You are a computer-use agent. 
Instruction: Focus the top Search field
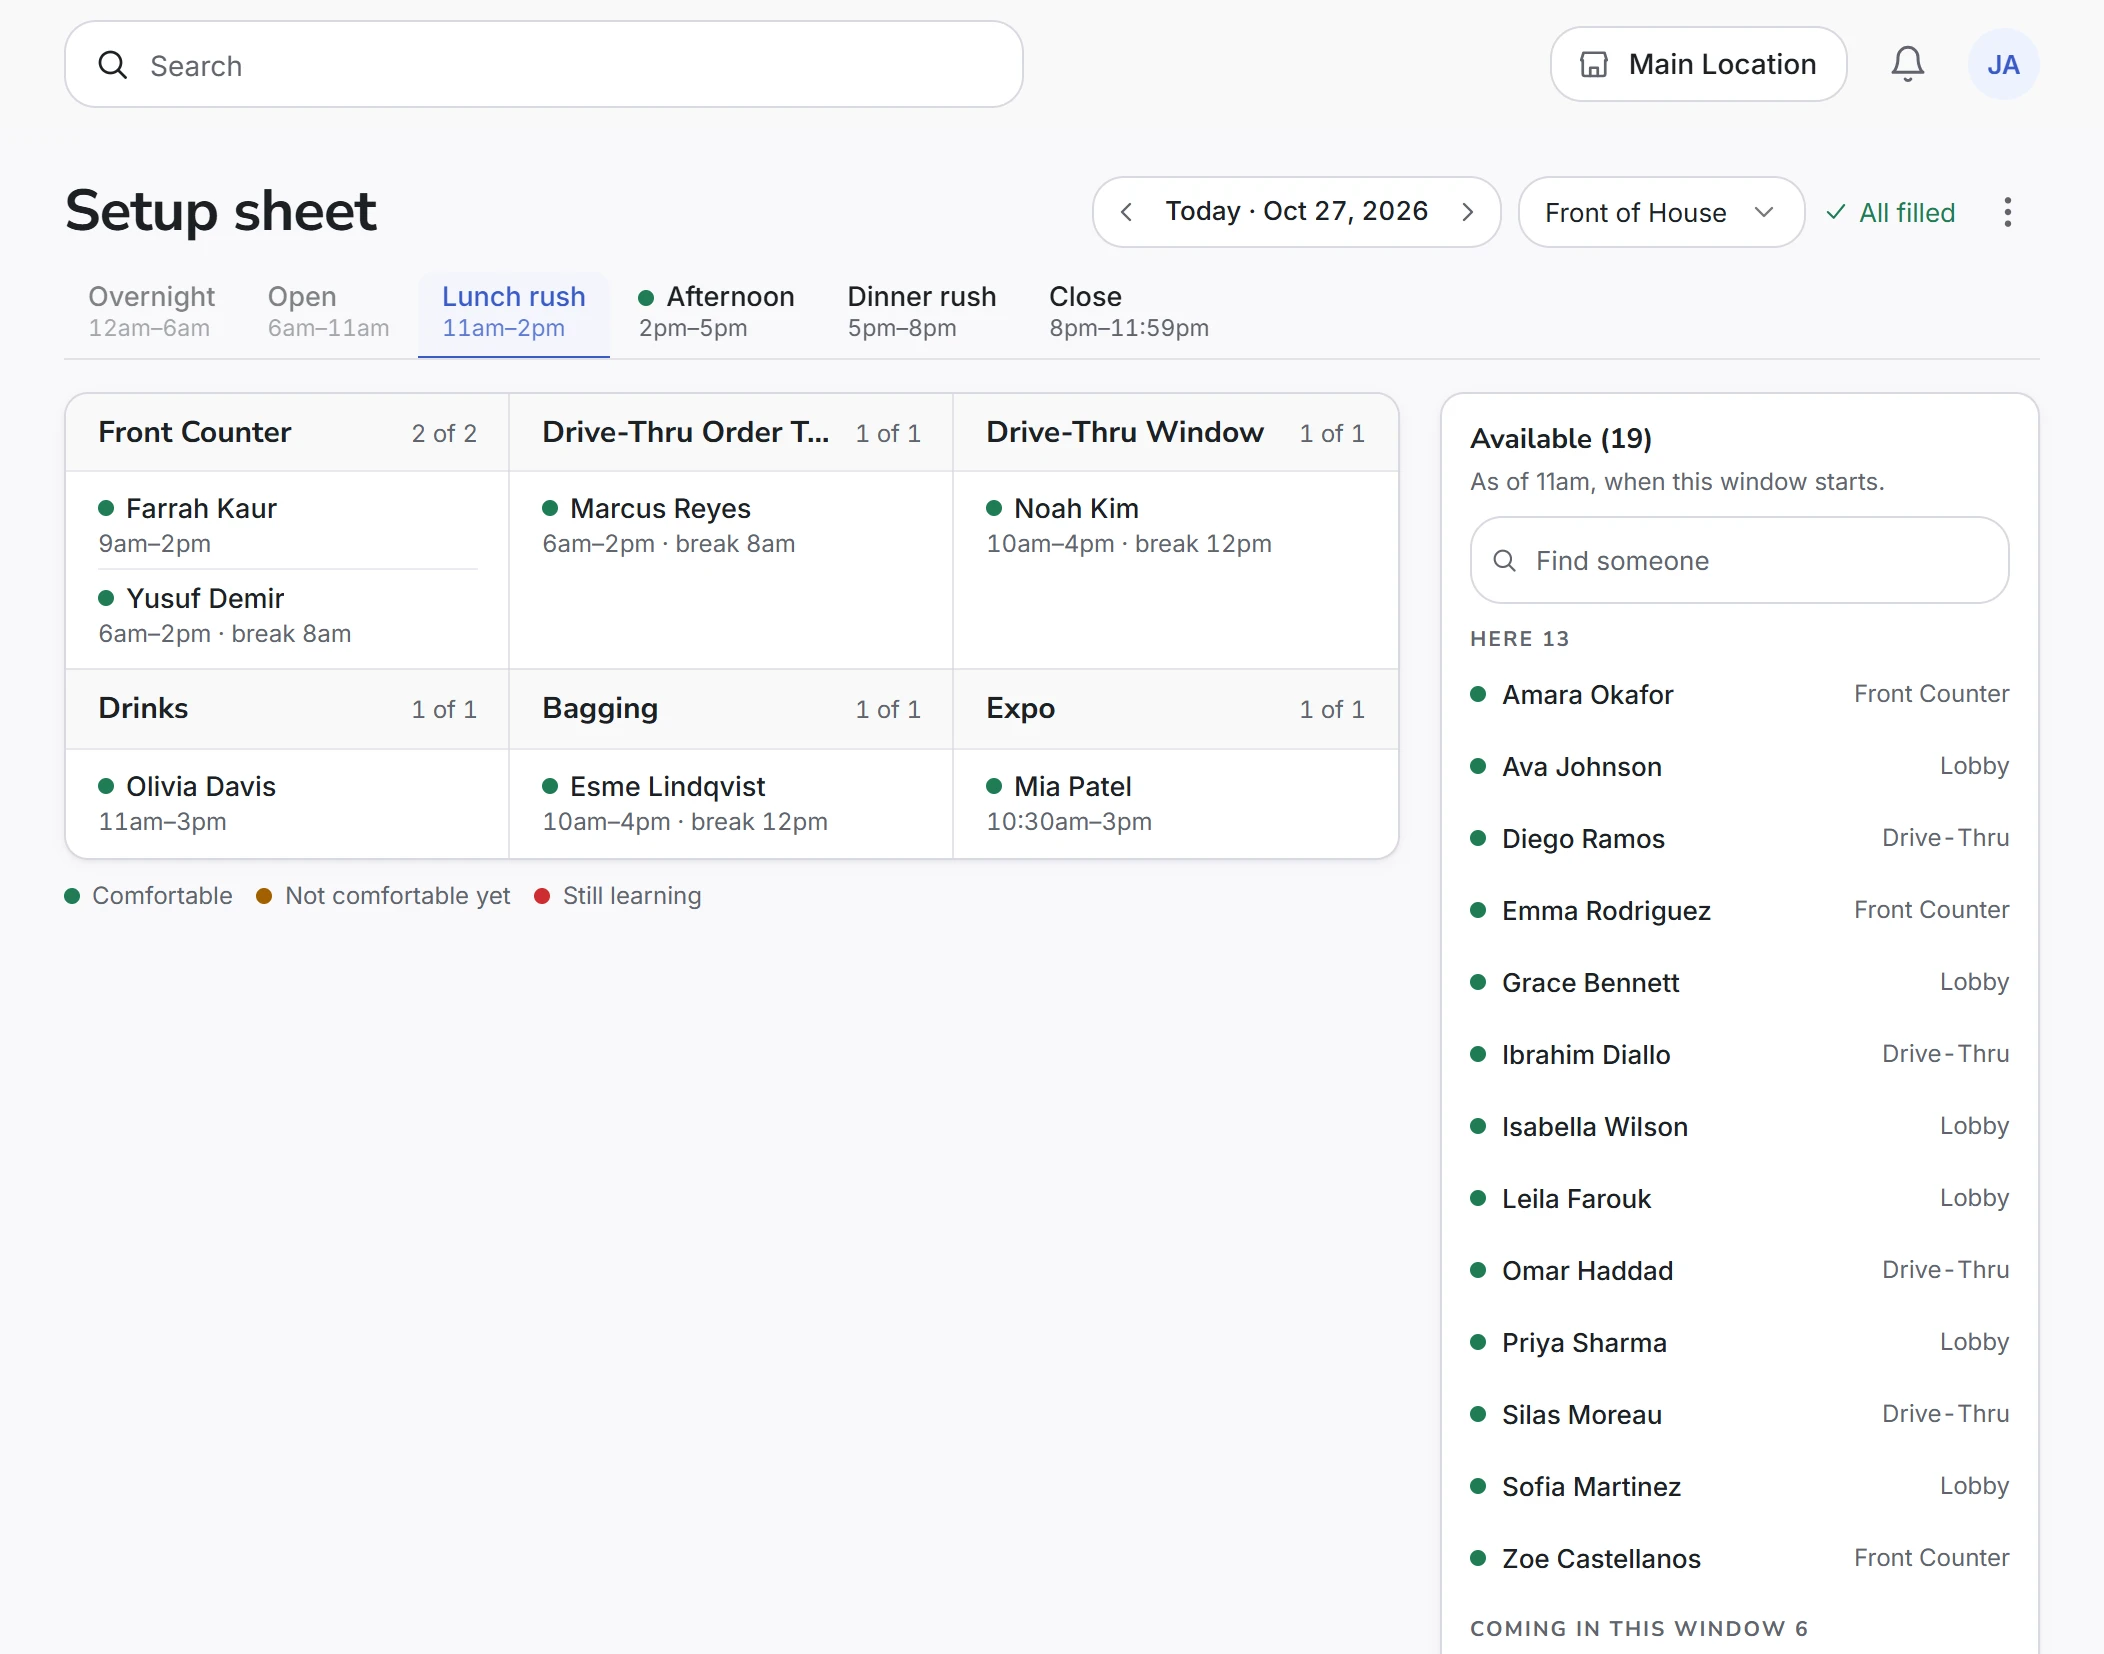click(544, 65)
